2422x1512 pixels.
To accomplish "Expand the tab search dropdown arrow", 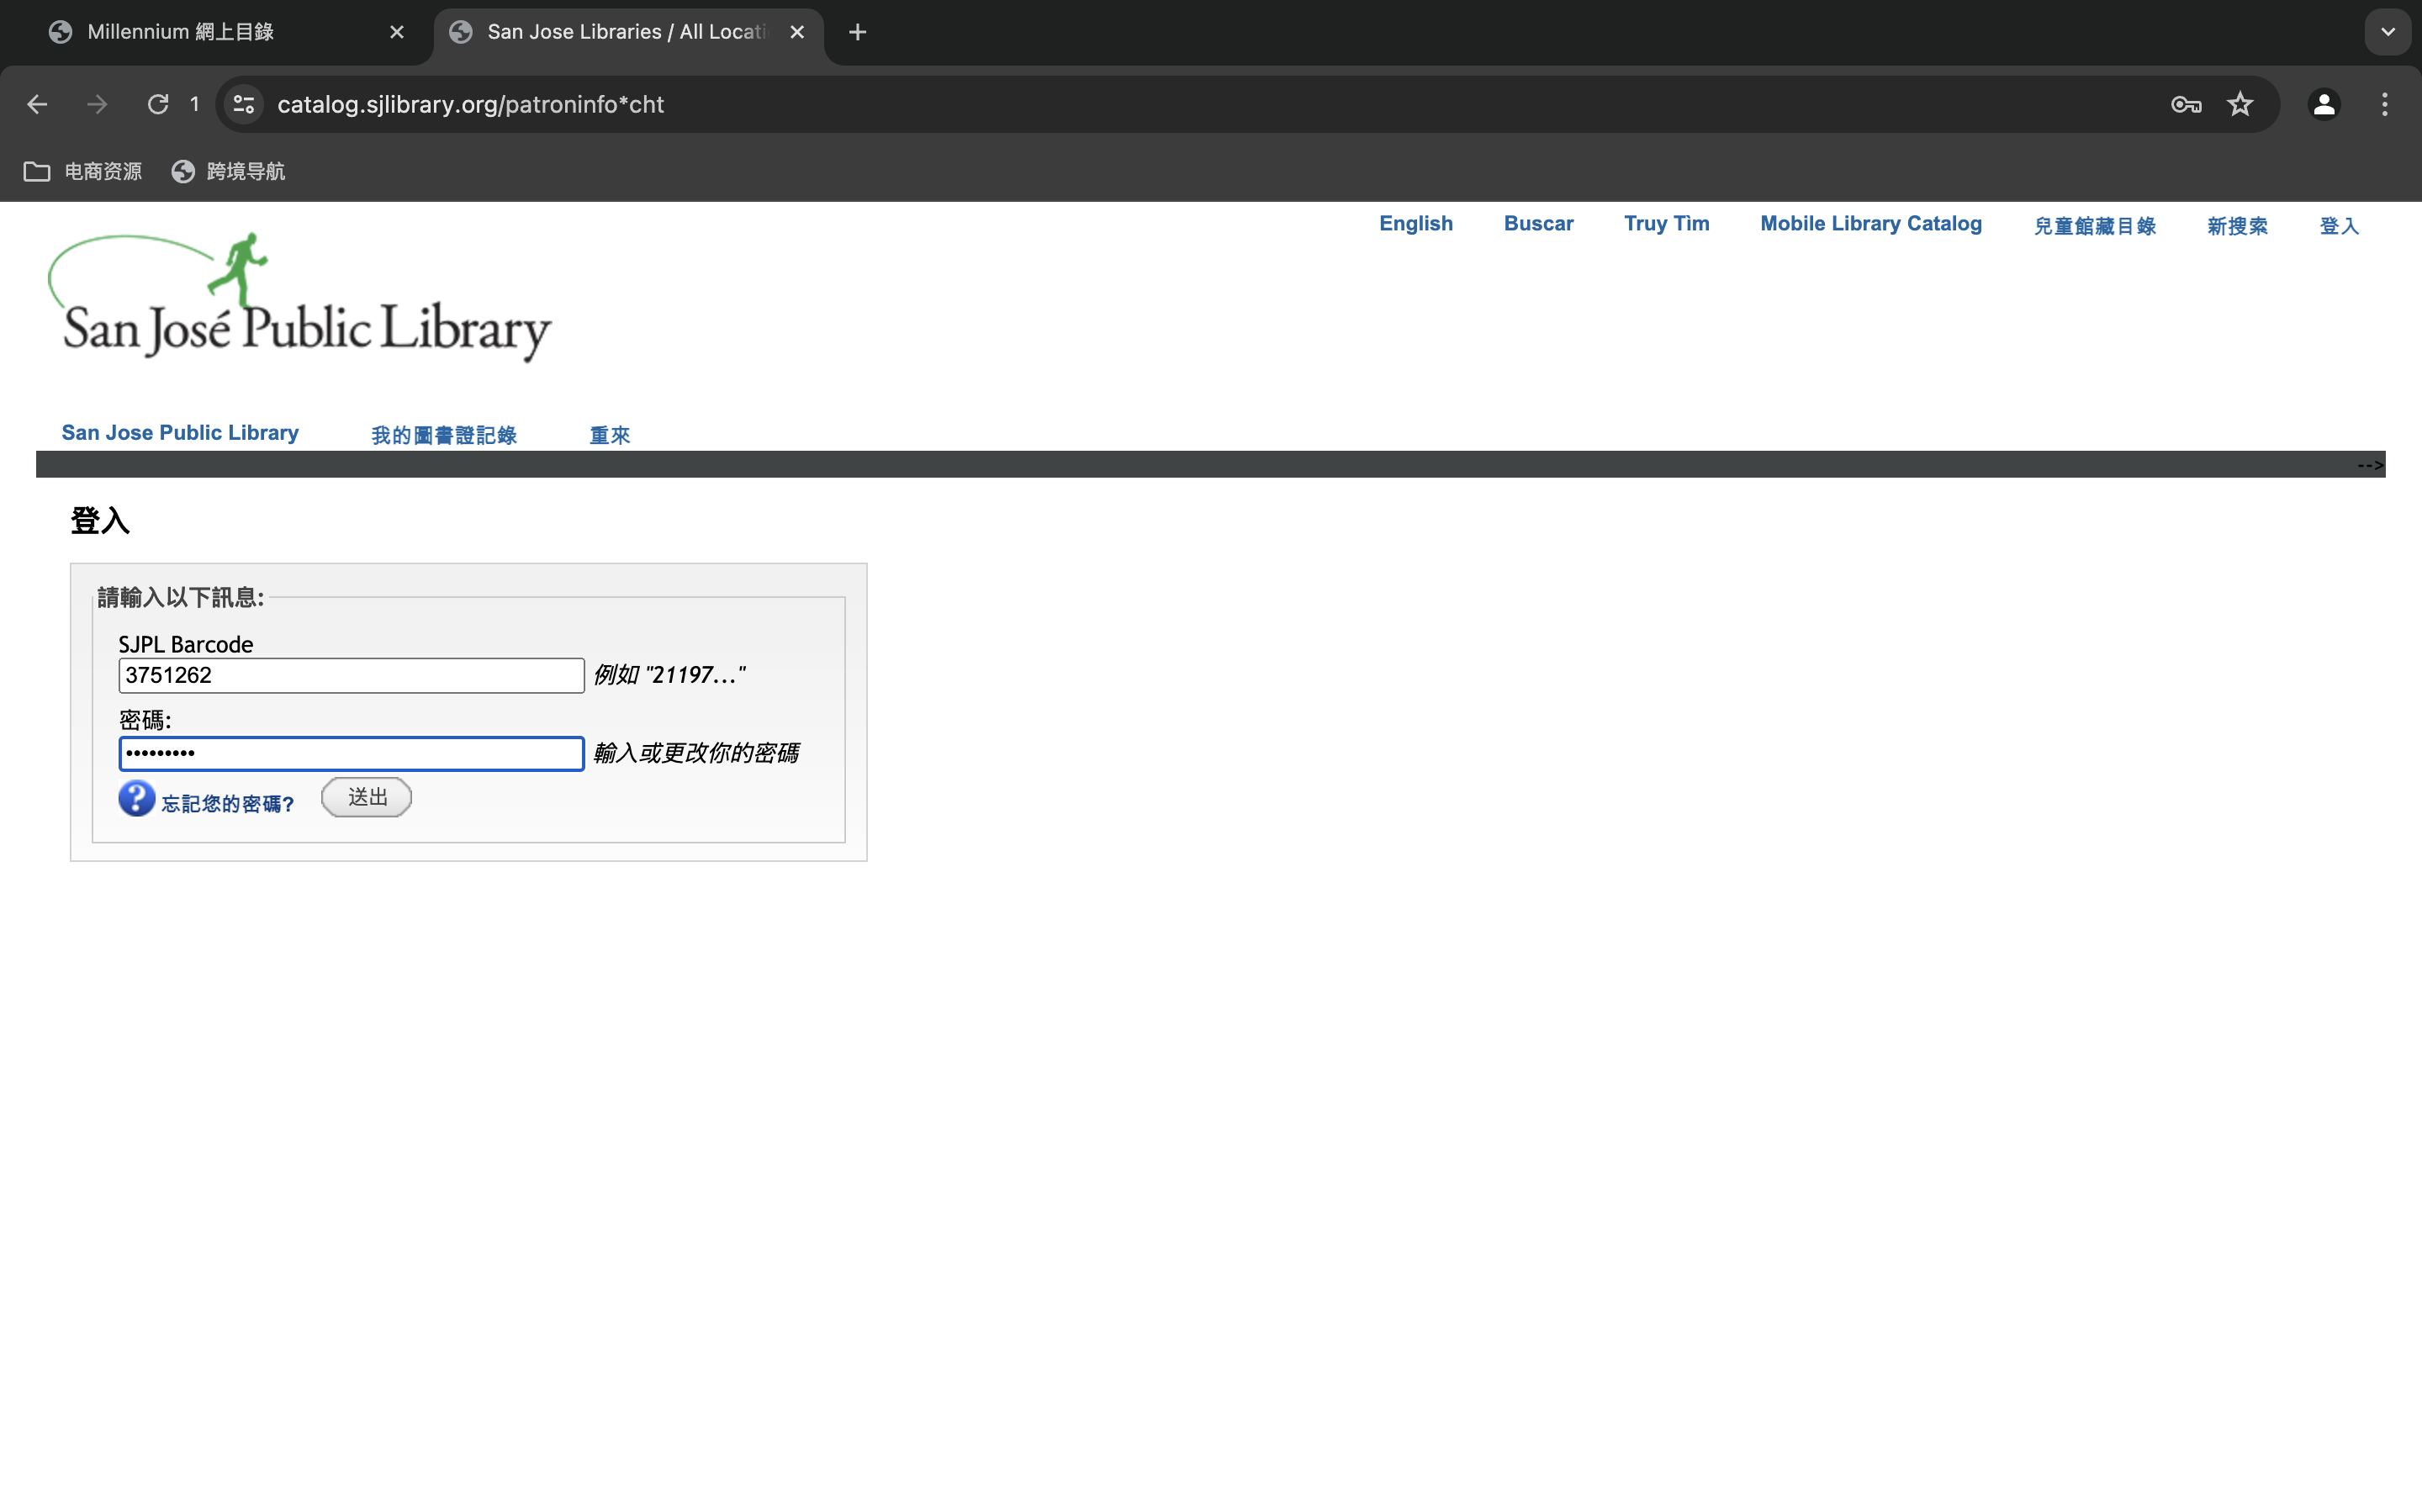I will click(x=2388, y=32).
